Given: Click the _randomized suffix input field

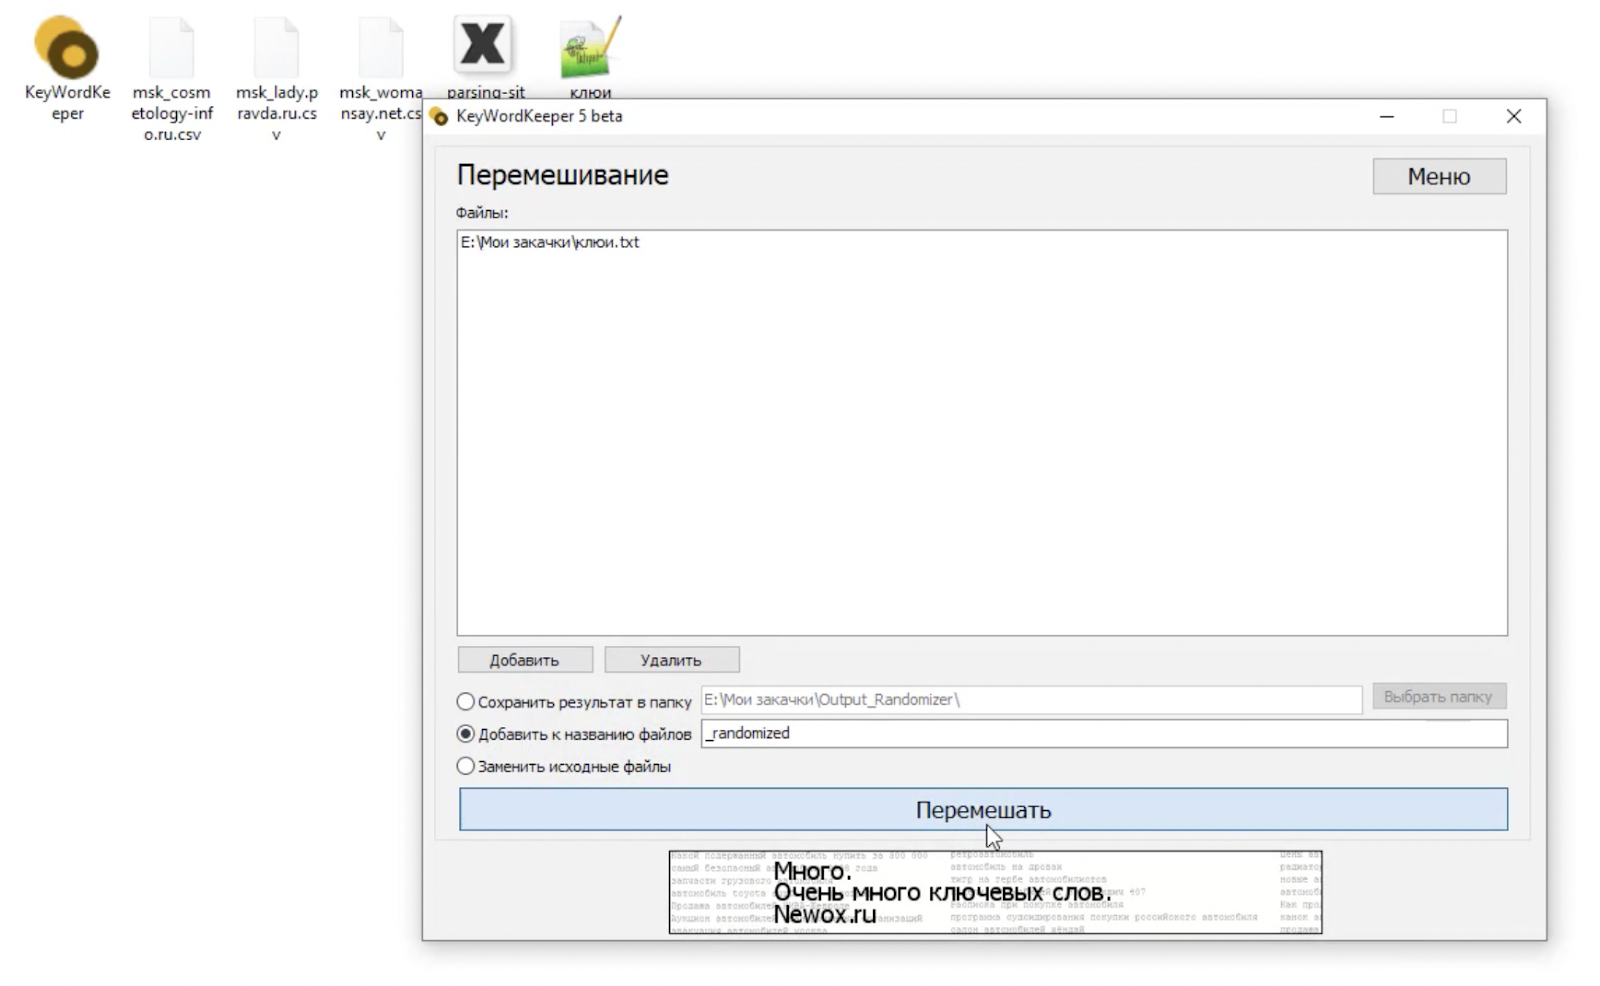Looking at the screenshot, I should click(x=1104, y=733).
